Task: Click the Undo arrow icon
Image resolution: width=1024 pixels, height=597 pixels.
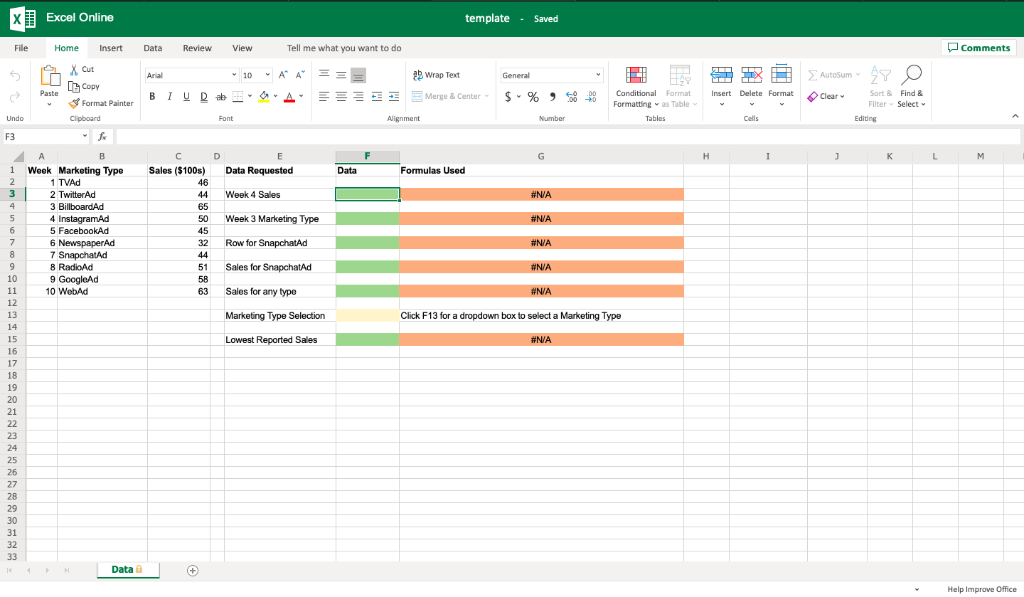Action: click(15, 76)
